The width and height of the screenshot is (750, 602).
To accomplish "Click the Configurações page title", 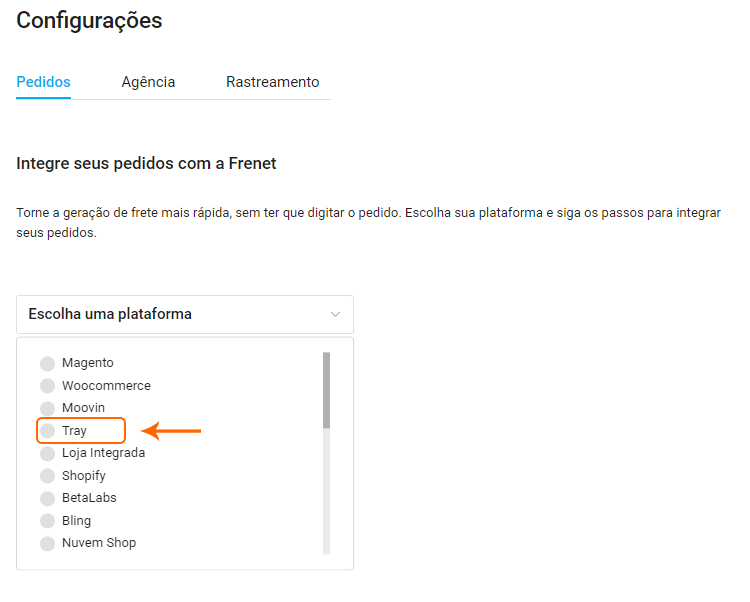I will [89, 20].
